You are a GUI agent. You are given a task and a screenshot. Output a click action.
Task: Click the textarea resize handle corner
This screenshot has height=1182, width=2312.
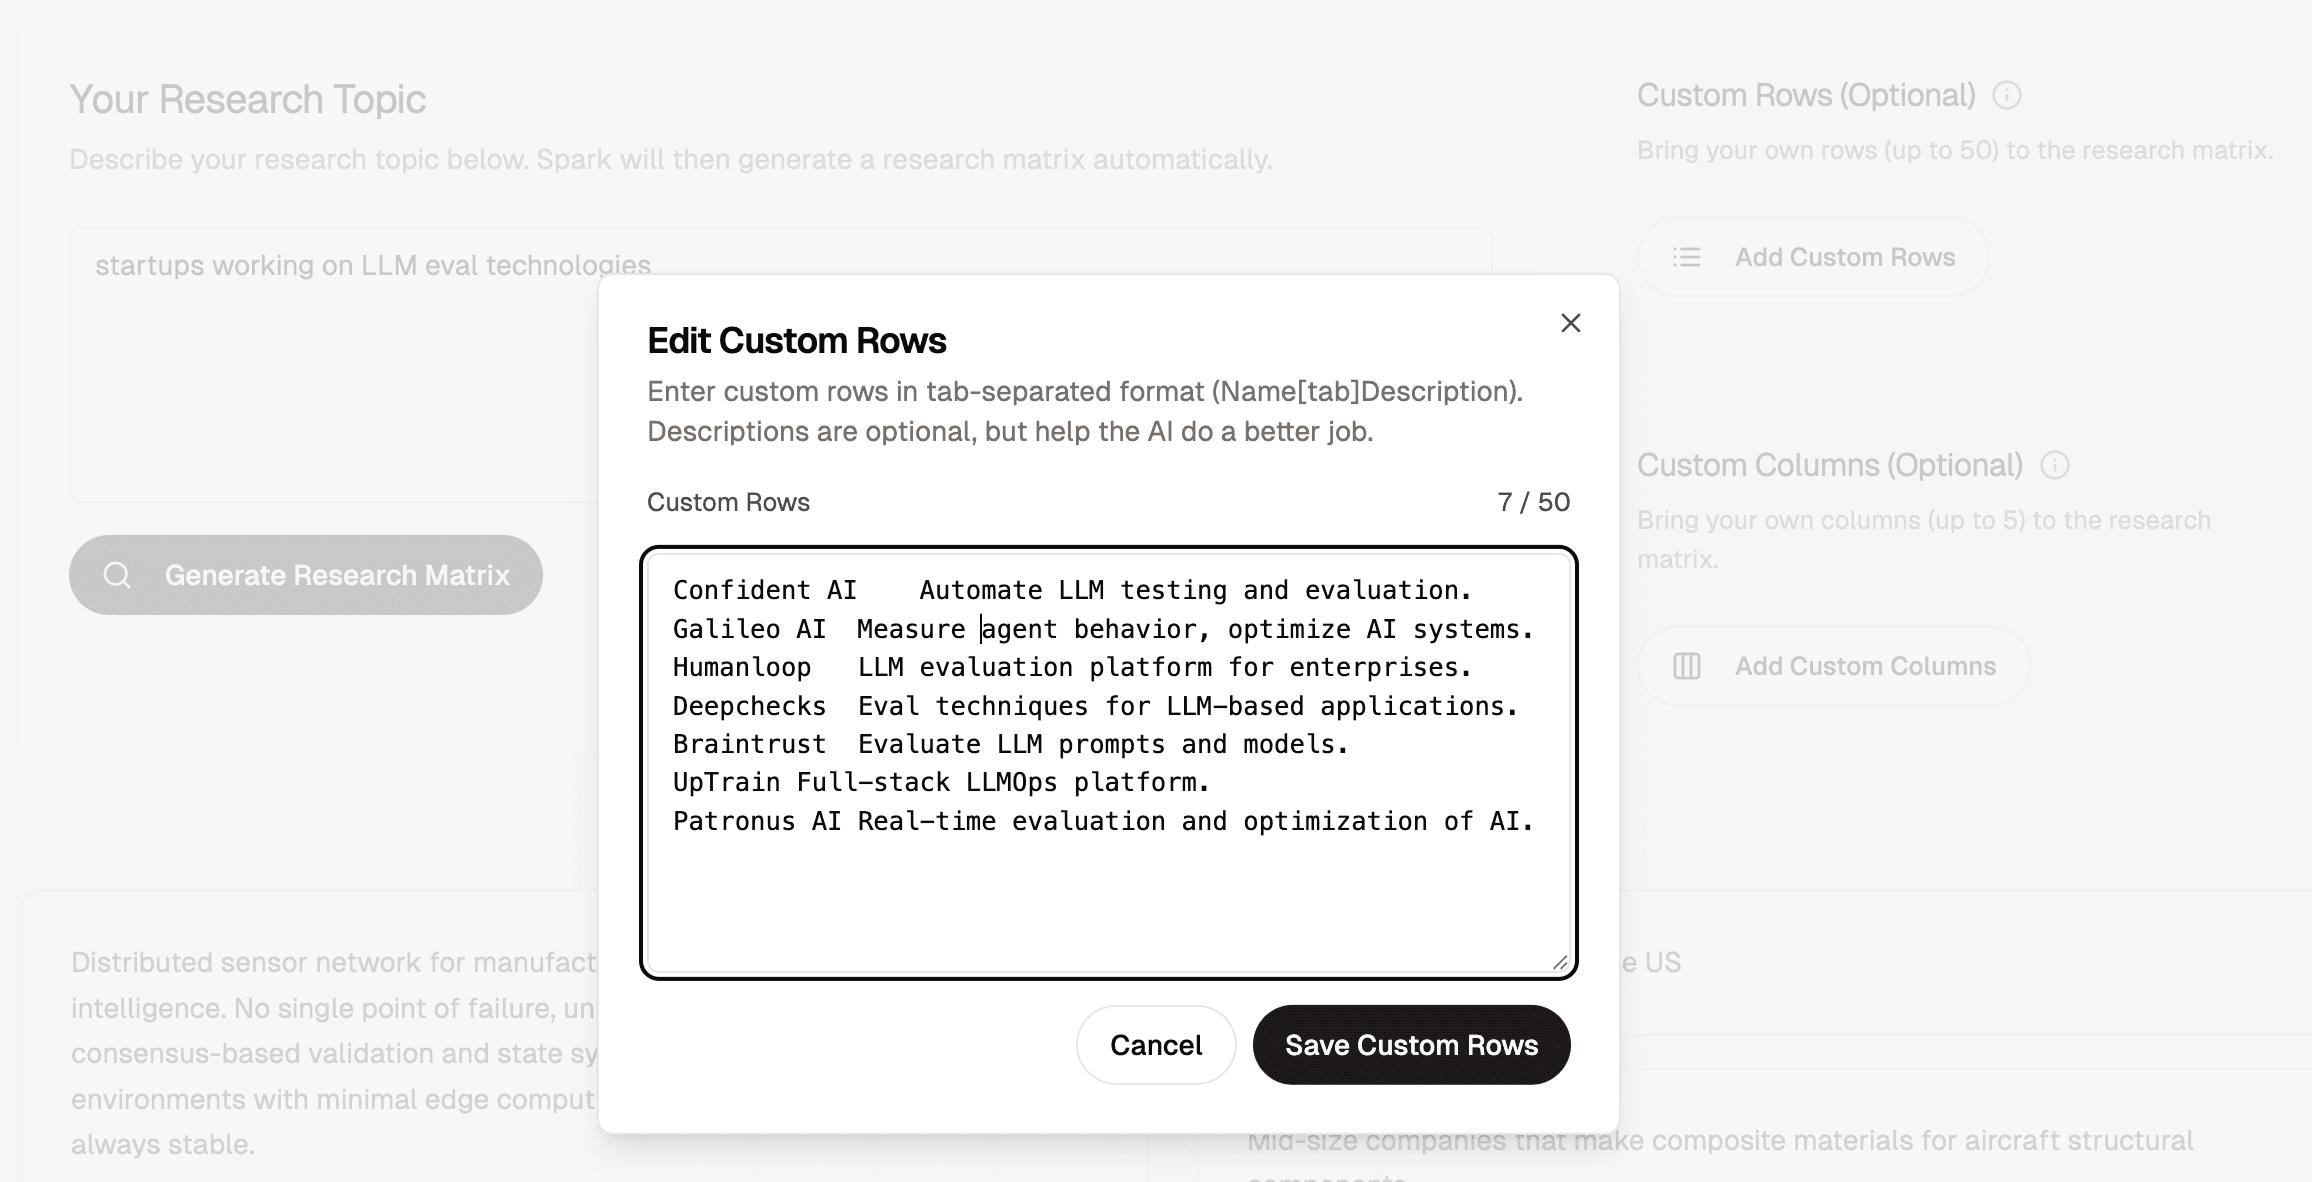1560,962
